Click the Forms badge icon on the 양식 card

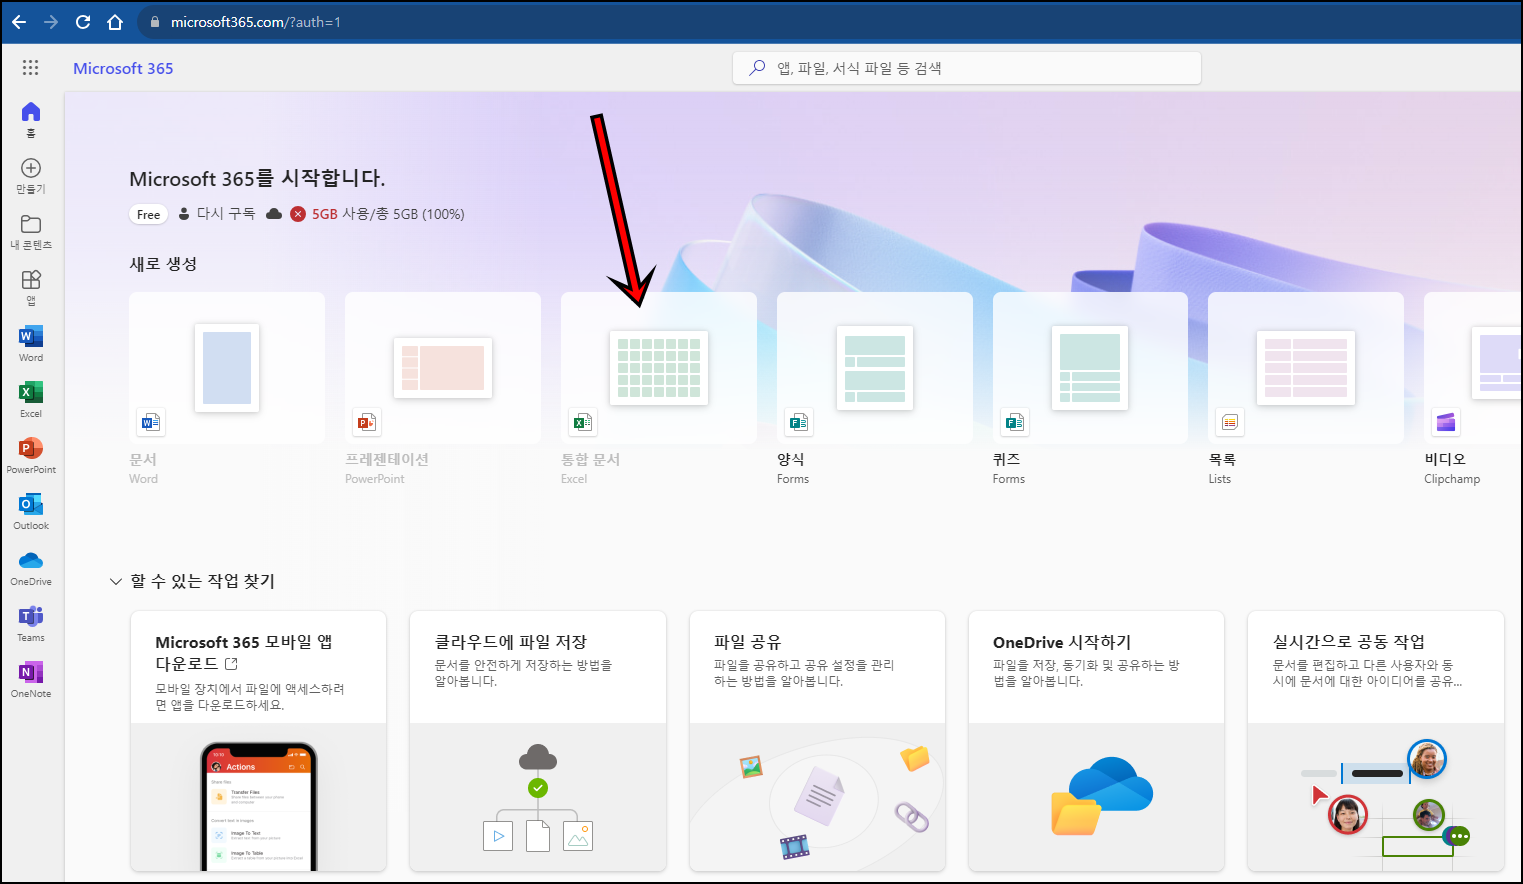(798, 422)
